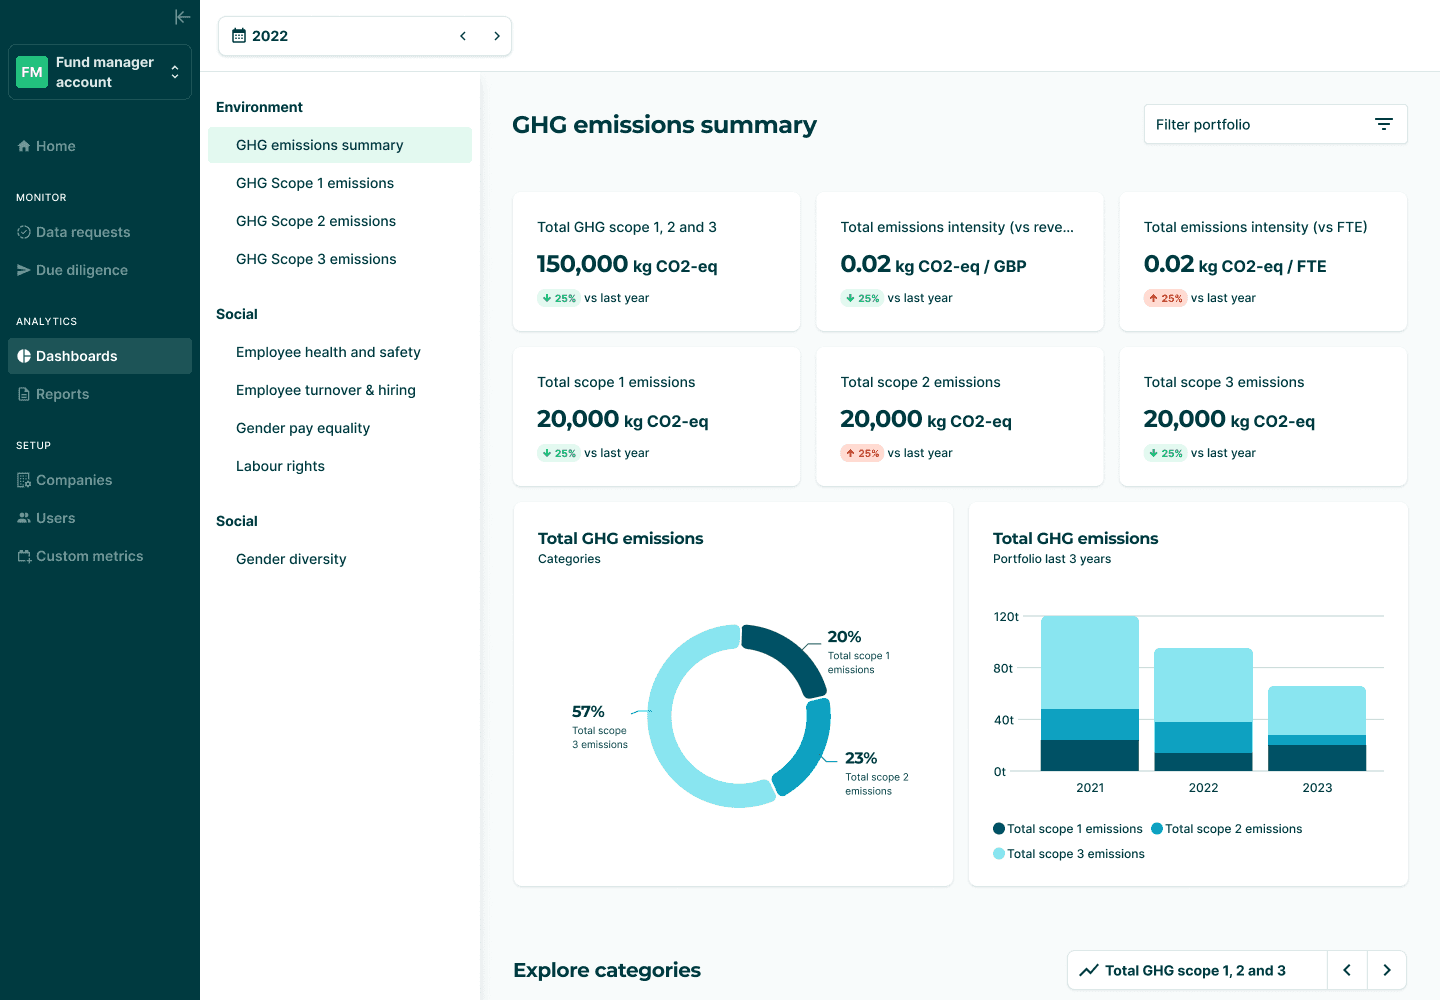Click the Total scope 1 emissions card
This screenshot has height=1000, width=1440.
pos(656,416)
